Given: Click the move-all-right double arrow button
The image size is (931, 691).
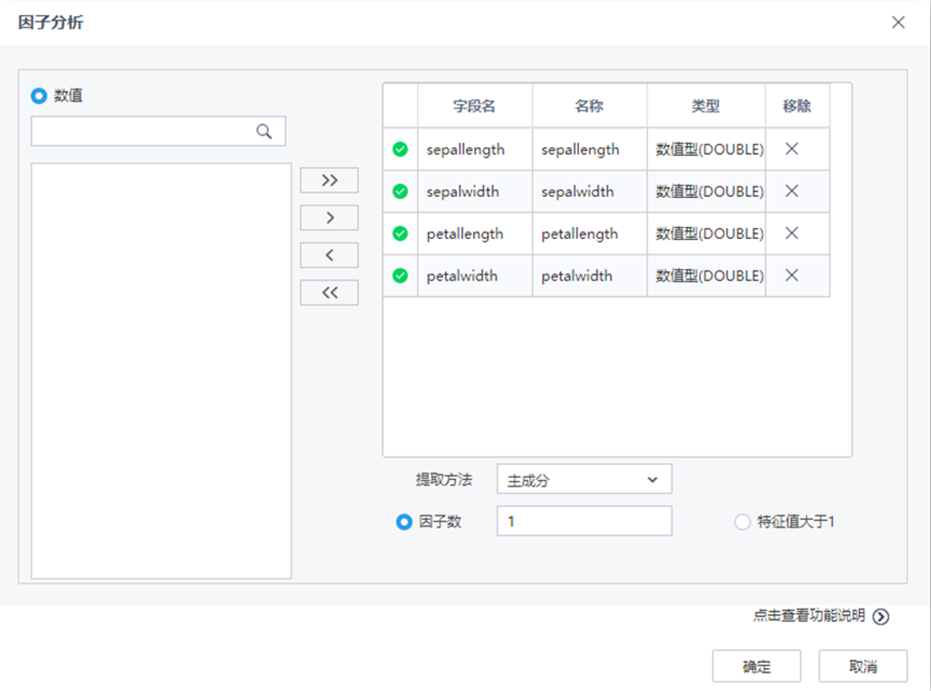Looking at the screenshot, I should (x=329, y=180).
